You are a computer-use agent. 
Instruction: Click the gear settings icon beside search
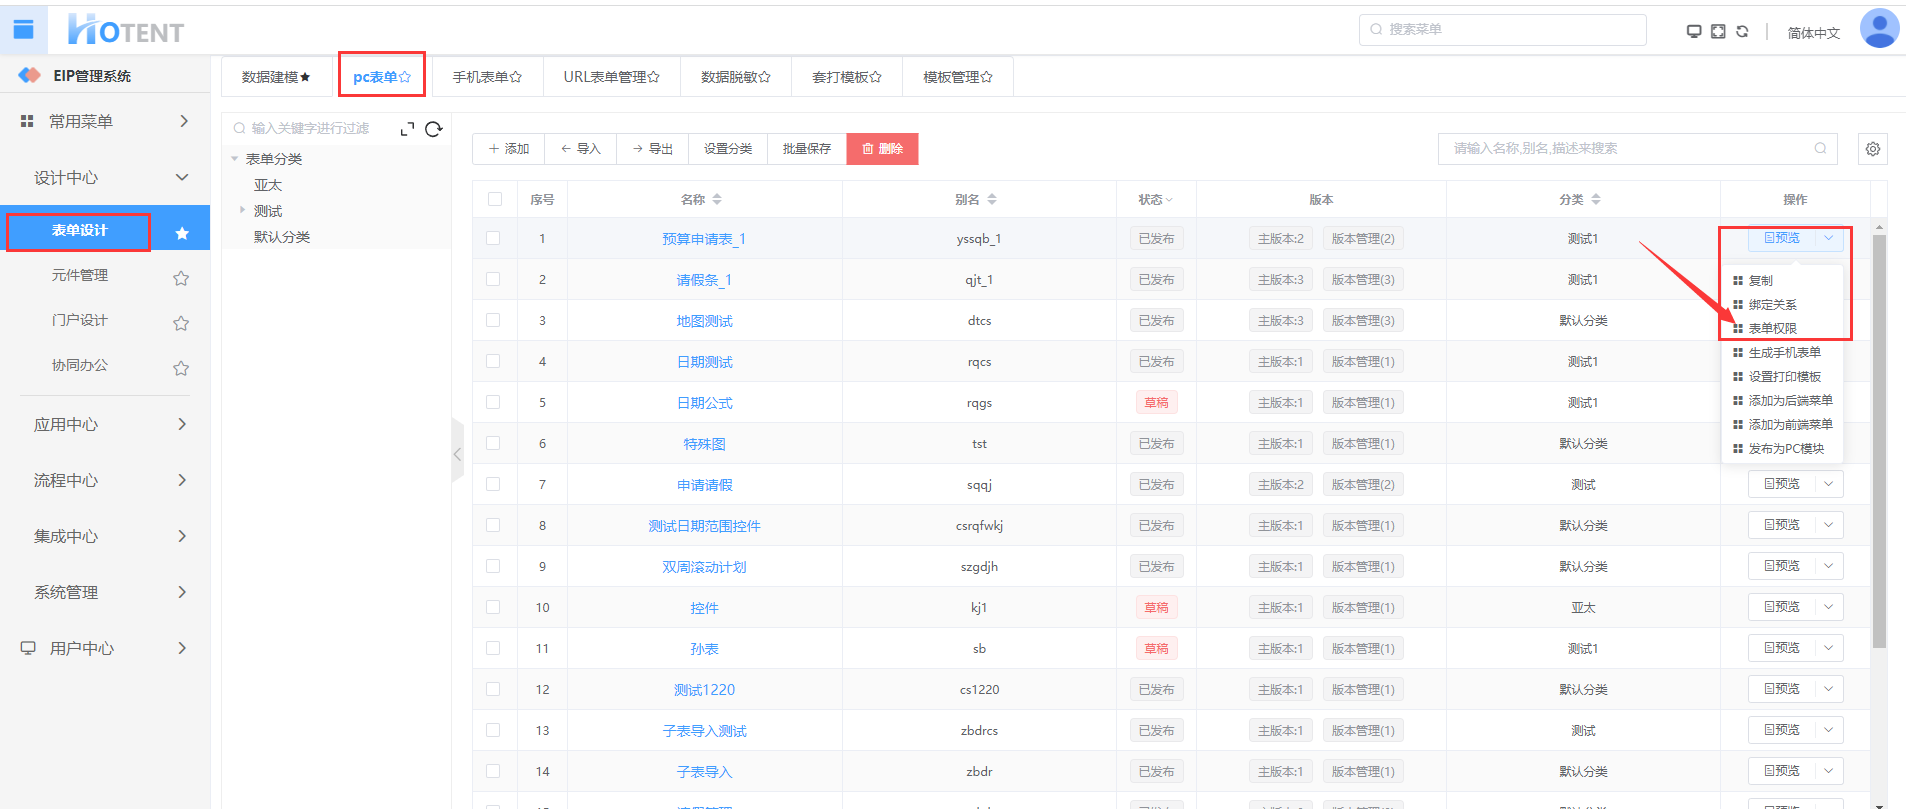1872,149
